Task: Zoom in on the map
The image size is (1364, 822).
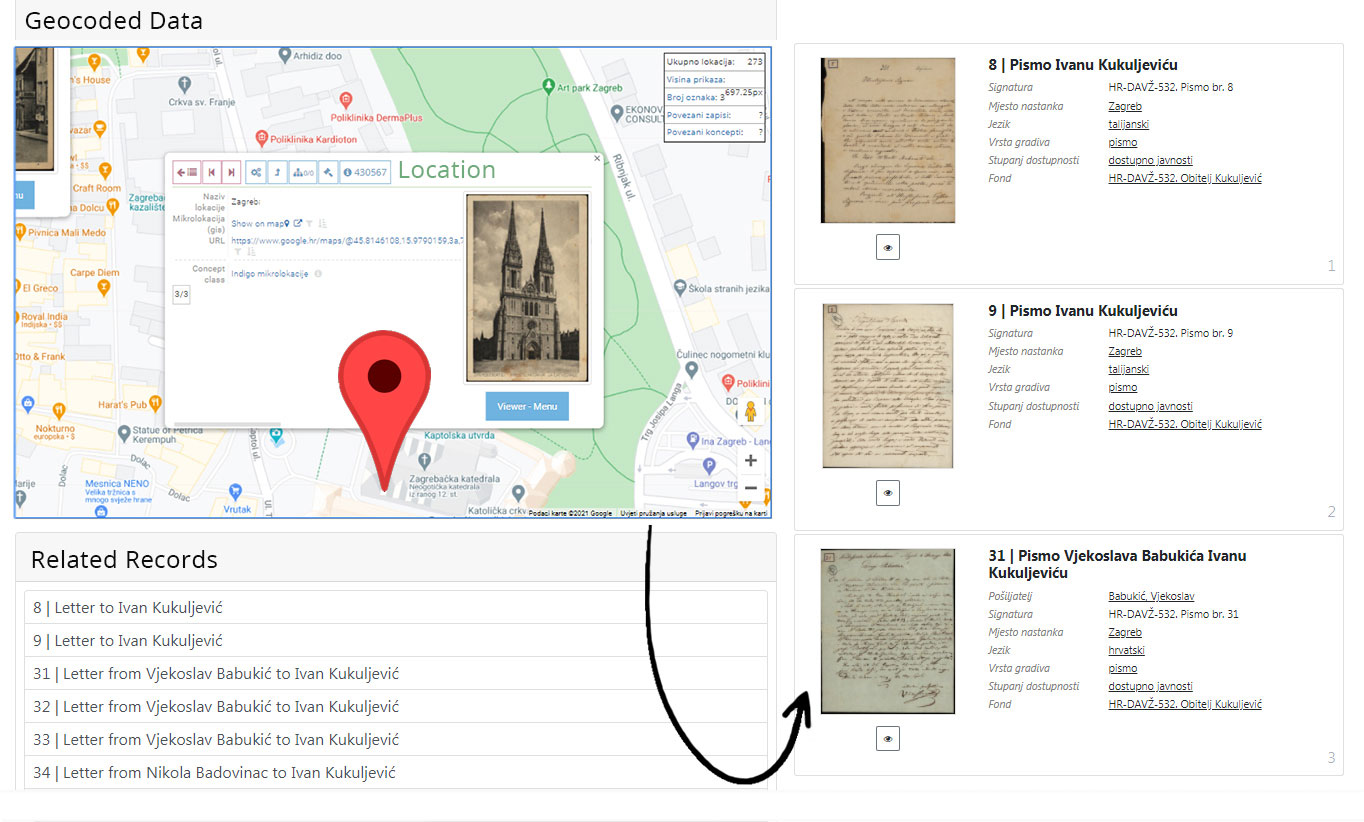Action: tap(751, 461)
